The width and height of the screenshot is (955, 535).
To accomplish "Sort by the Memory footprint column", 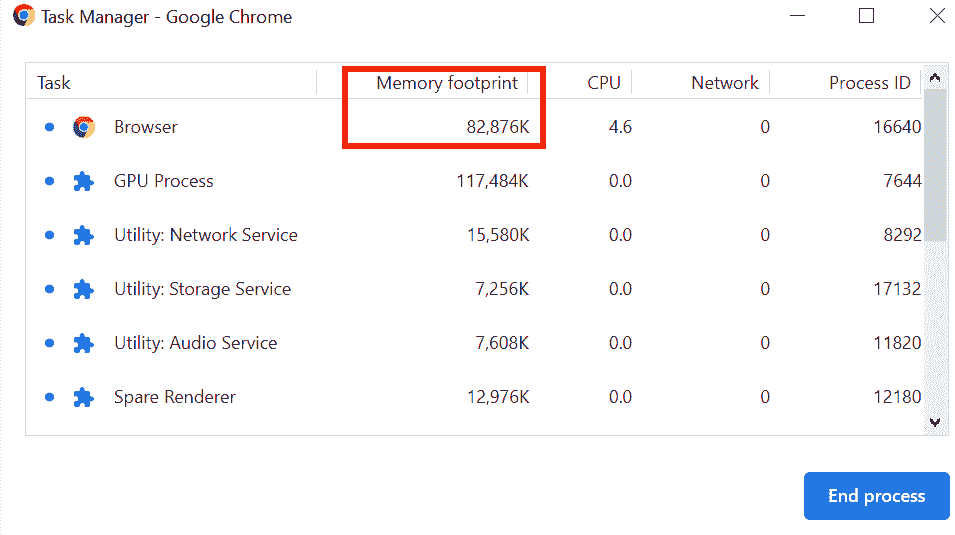I will coord(447,83).
